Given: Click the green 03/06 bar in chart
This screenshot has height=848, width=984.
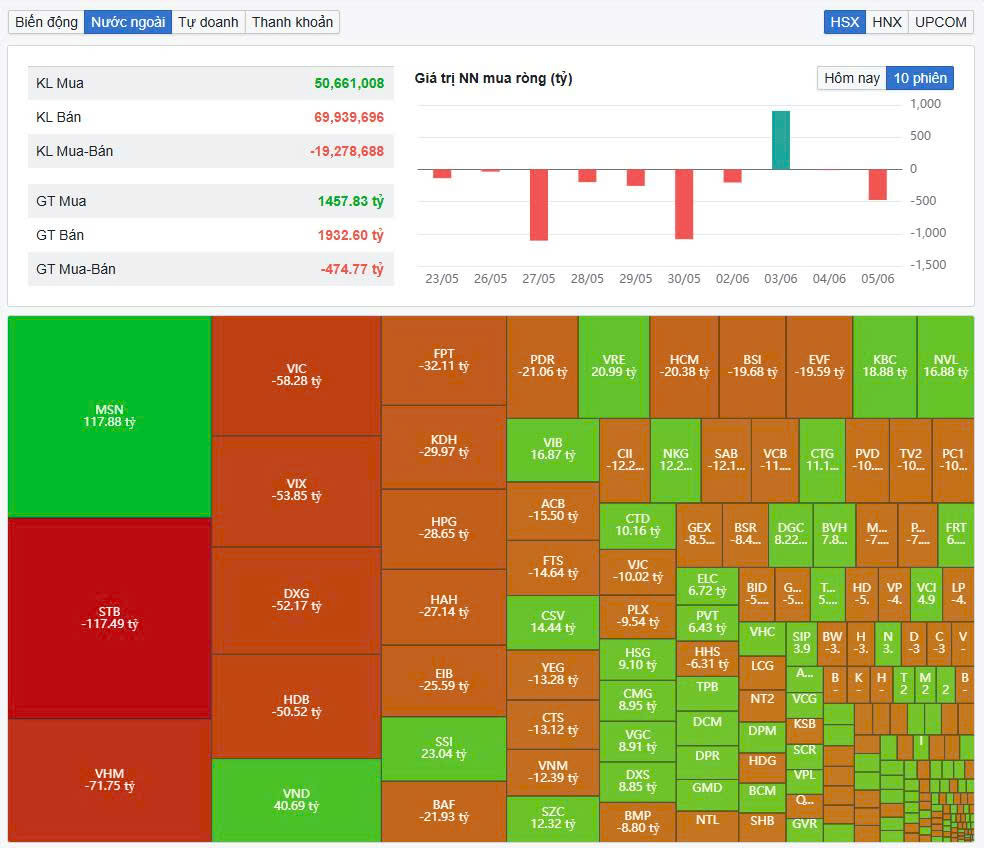Looking at the screenshot, I should pos(780,140).
